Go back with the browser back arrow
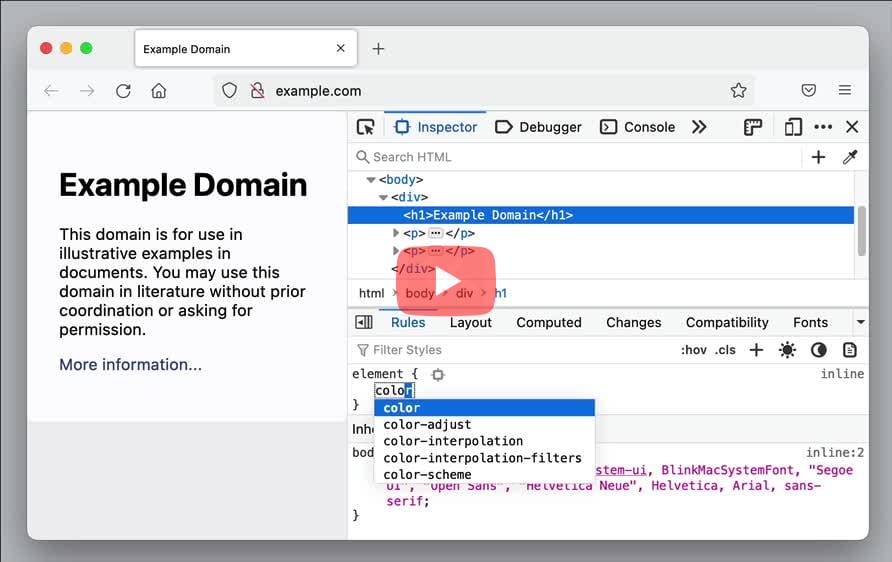The image size is (892, 562). pos(51,90)
